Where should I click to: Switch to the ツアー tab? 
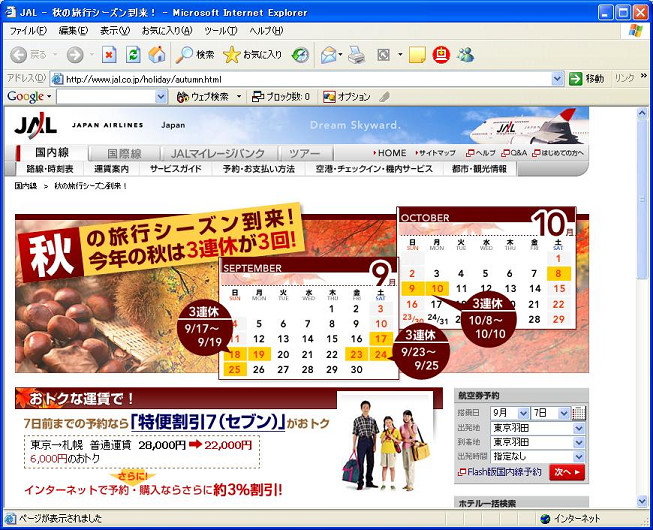305,154
